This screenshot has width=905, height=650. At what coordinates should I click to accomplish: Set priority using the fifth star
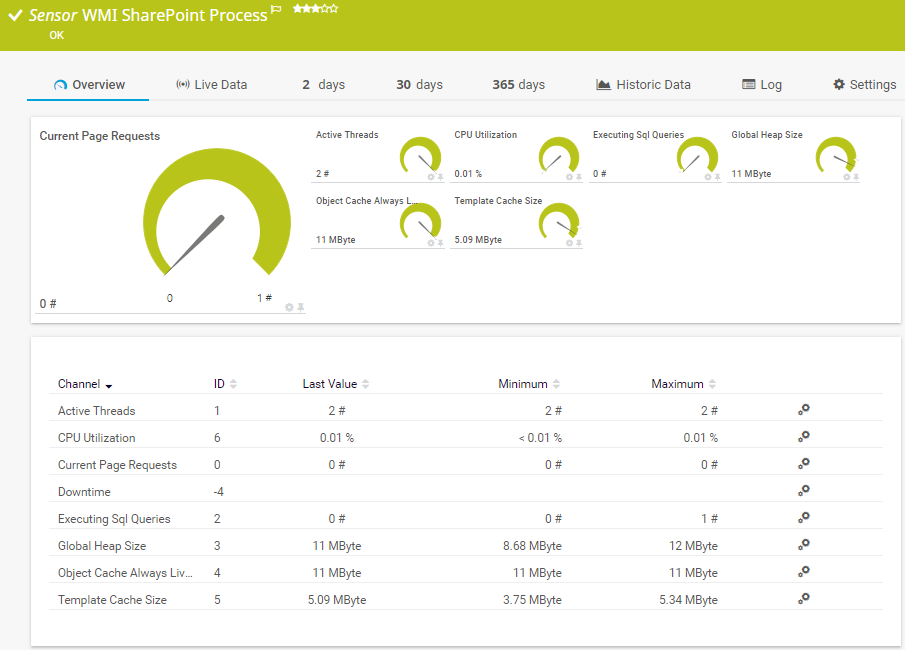coord(334,9)
